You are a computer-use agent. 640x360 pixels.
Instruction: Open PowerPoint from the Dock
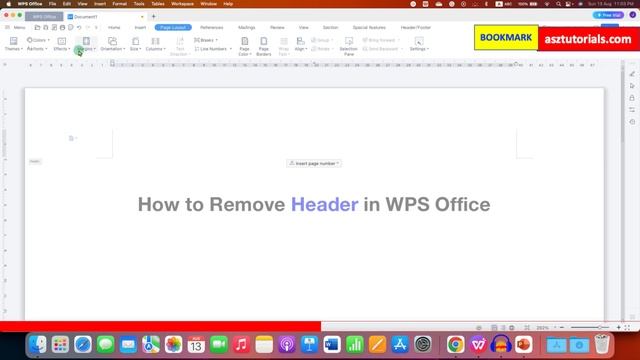point(524,344)
